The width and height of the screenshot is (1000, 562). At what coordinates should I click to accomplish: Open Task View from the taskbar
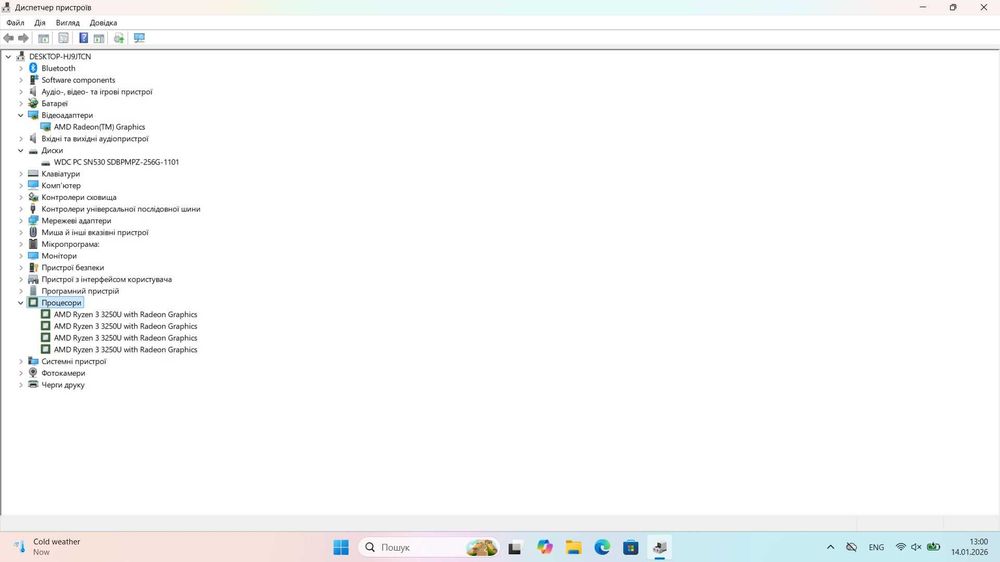[515, 547]
